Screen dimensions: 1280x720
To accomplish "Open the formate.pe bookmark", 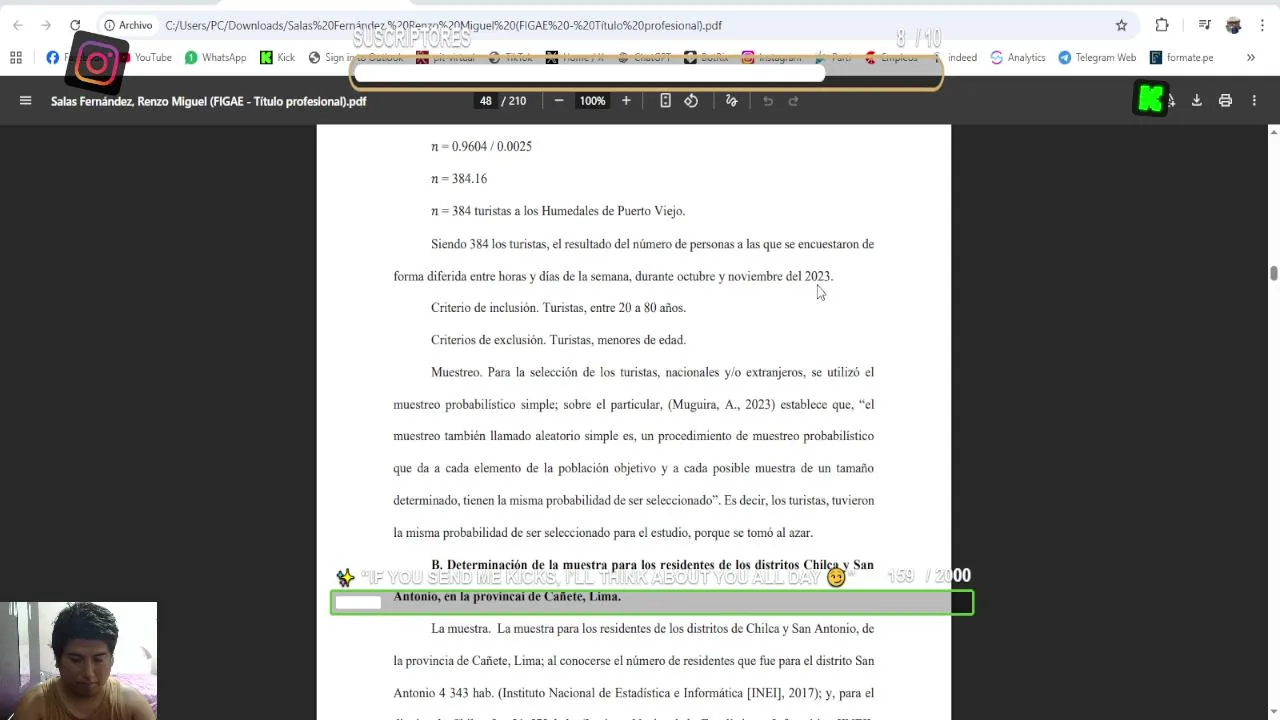I will (1181, 58).
